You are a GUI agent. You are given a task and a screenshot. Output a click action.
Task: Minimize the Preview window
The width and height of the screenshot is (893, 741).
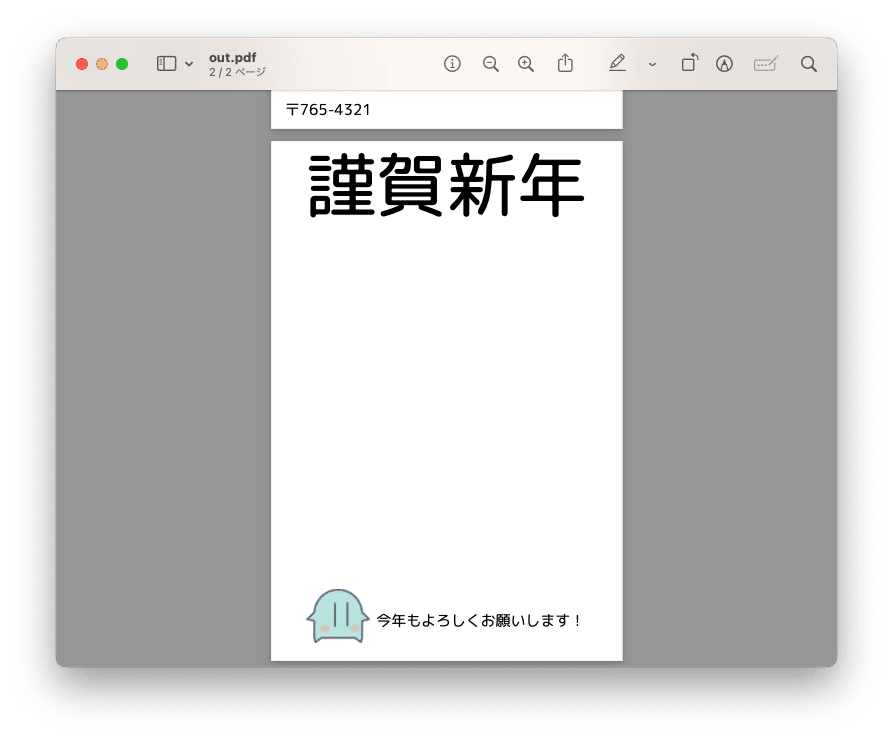pos(102,64)
